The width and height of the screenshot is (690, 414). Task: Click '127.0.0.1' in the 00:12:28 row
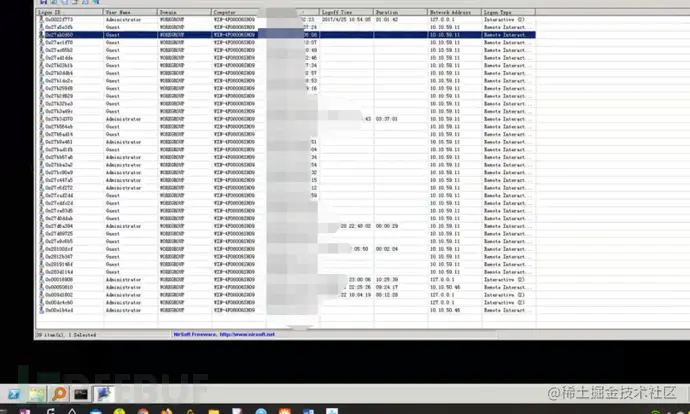[x=442, y=295]
